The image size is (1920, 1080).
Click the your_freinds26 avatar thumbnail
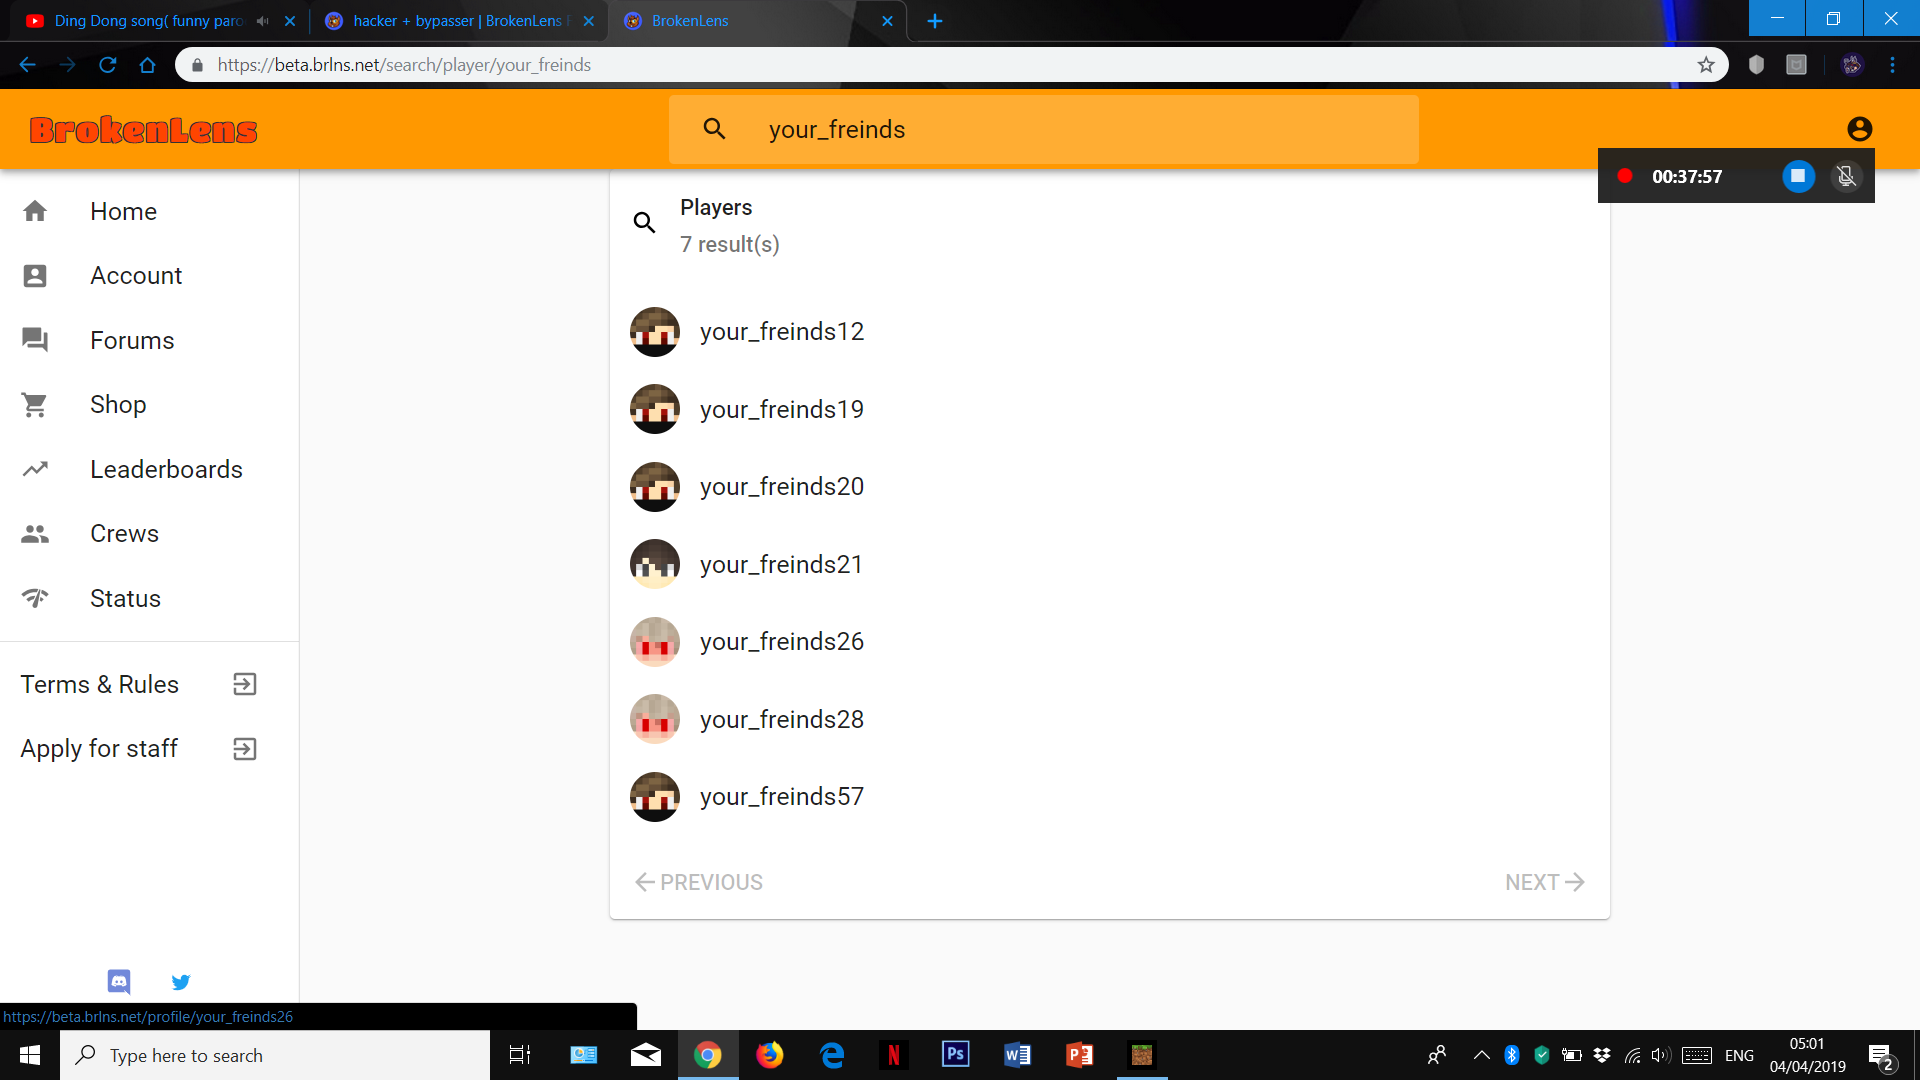pyautogui.click(x=655, y=642)
